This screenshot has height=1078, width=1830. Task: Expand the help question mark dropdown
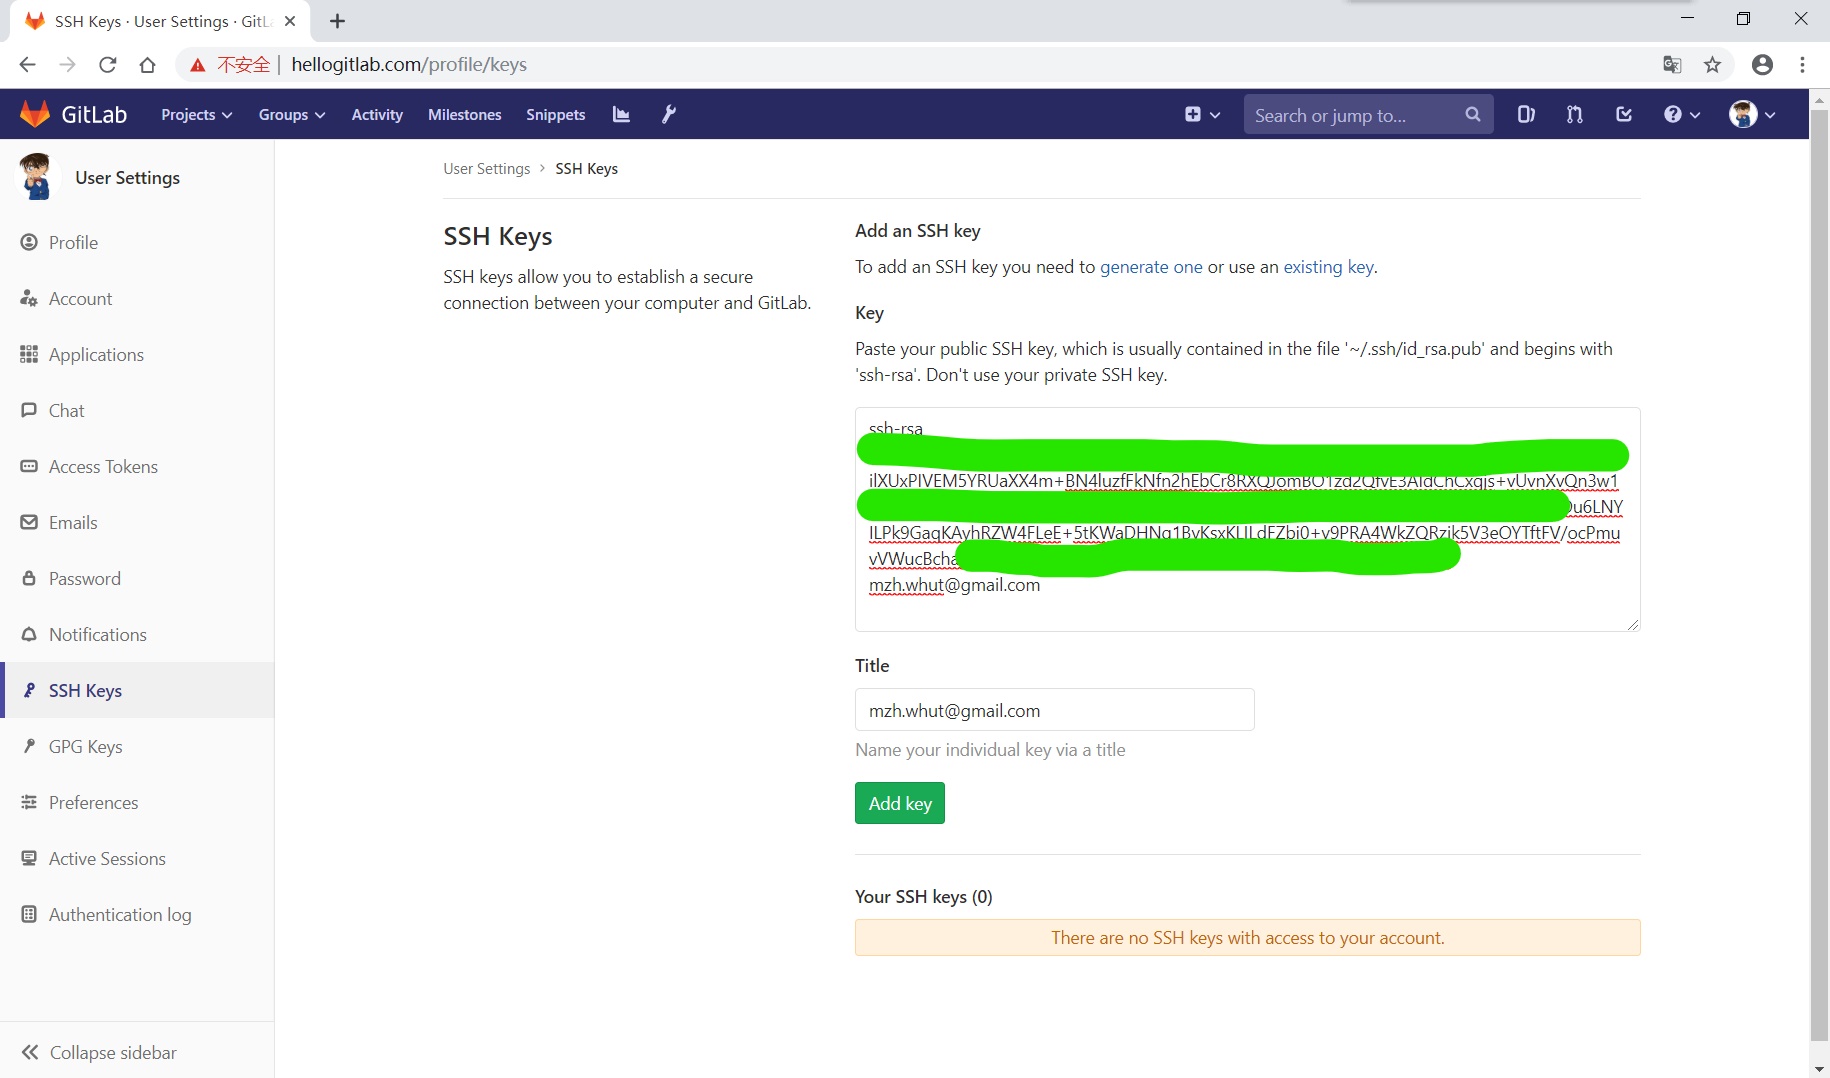(1682, 115)
